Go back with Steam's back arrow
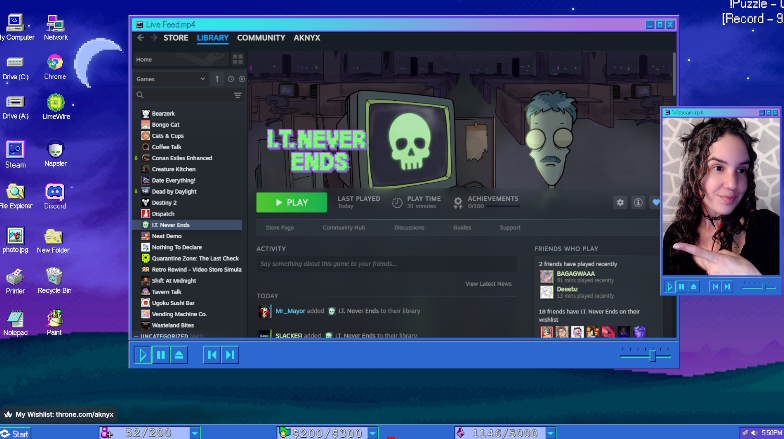This screenshot has width=784, height=439. [140, 38]
